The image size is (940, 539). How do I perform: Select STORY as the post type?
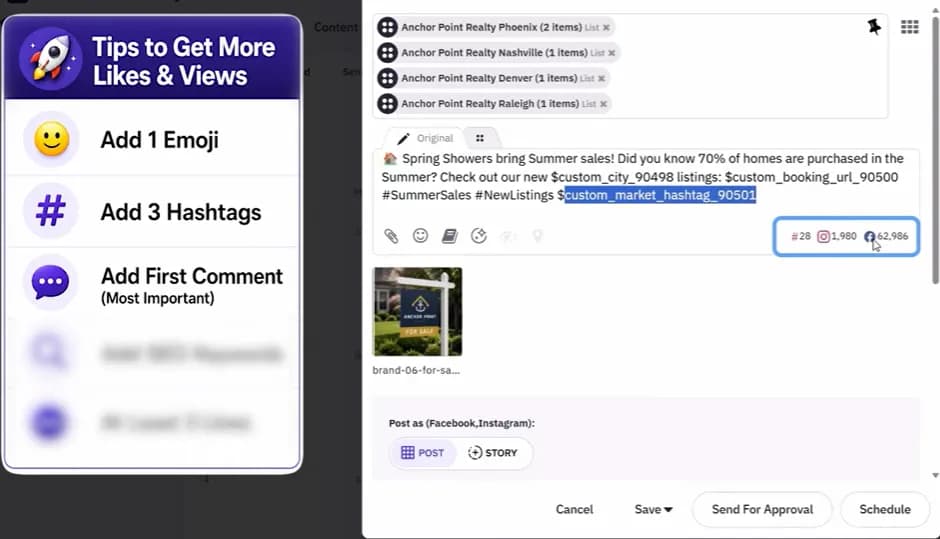point(493,453)
